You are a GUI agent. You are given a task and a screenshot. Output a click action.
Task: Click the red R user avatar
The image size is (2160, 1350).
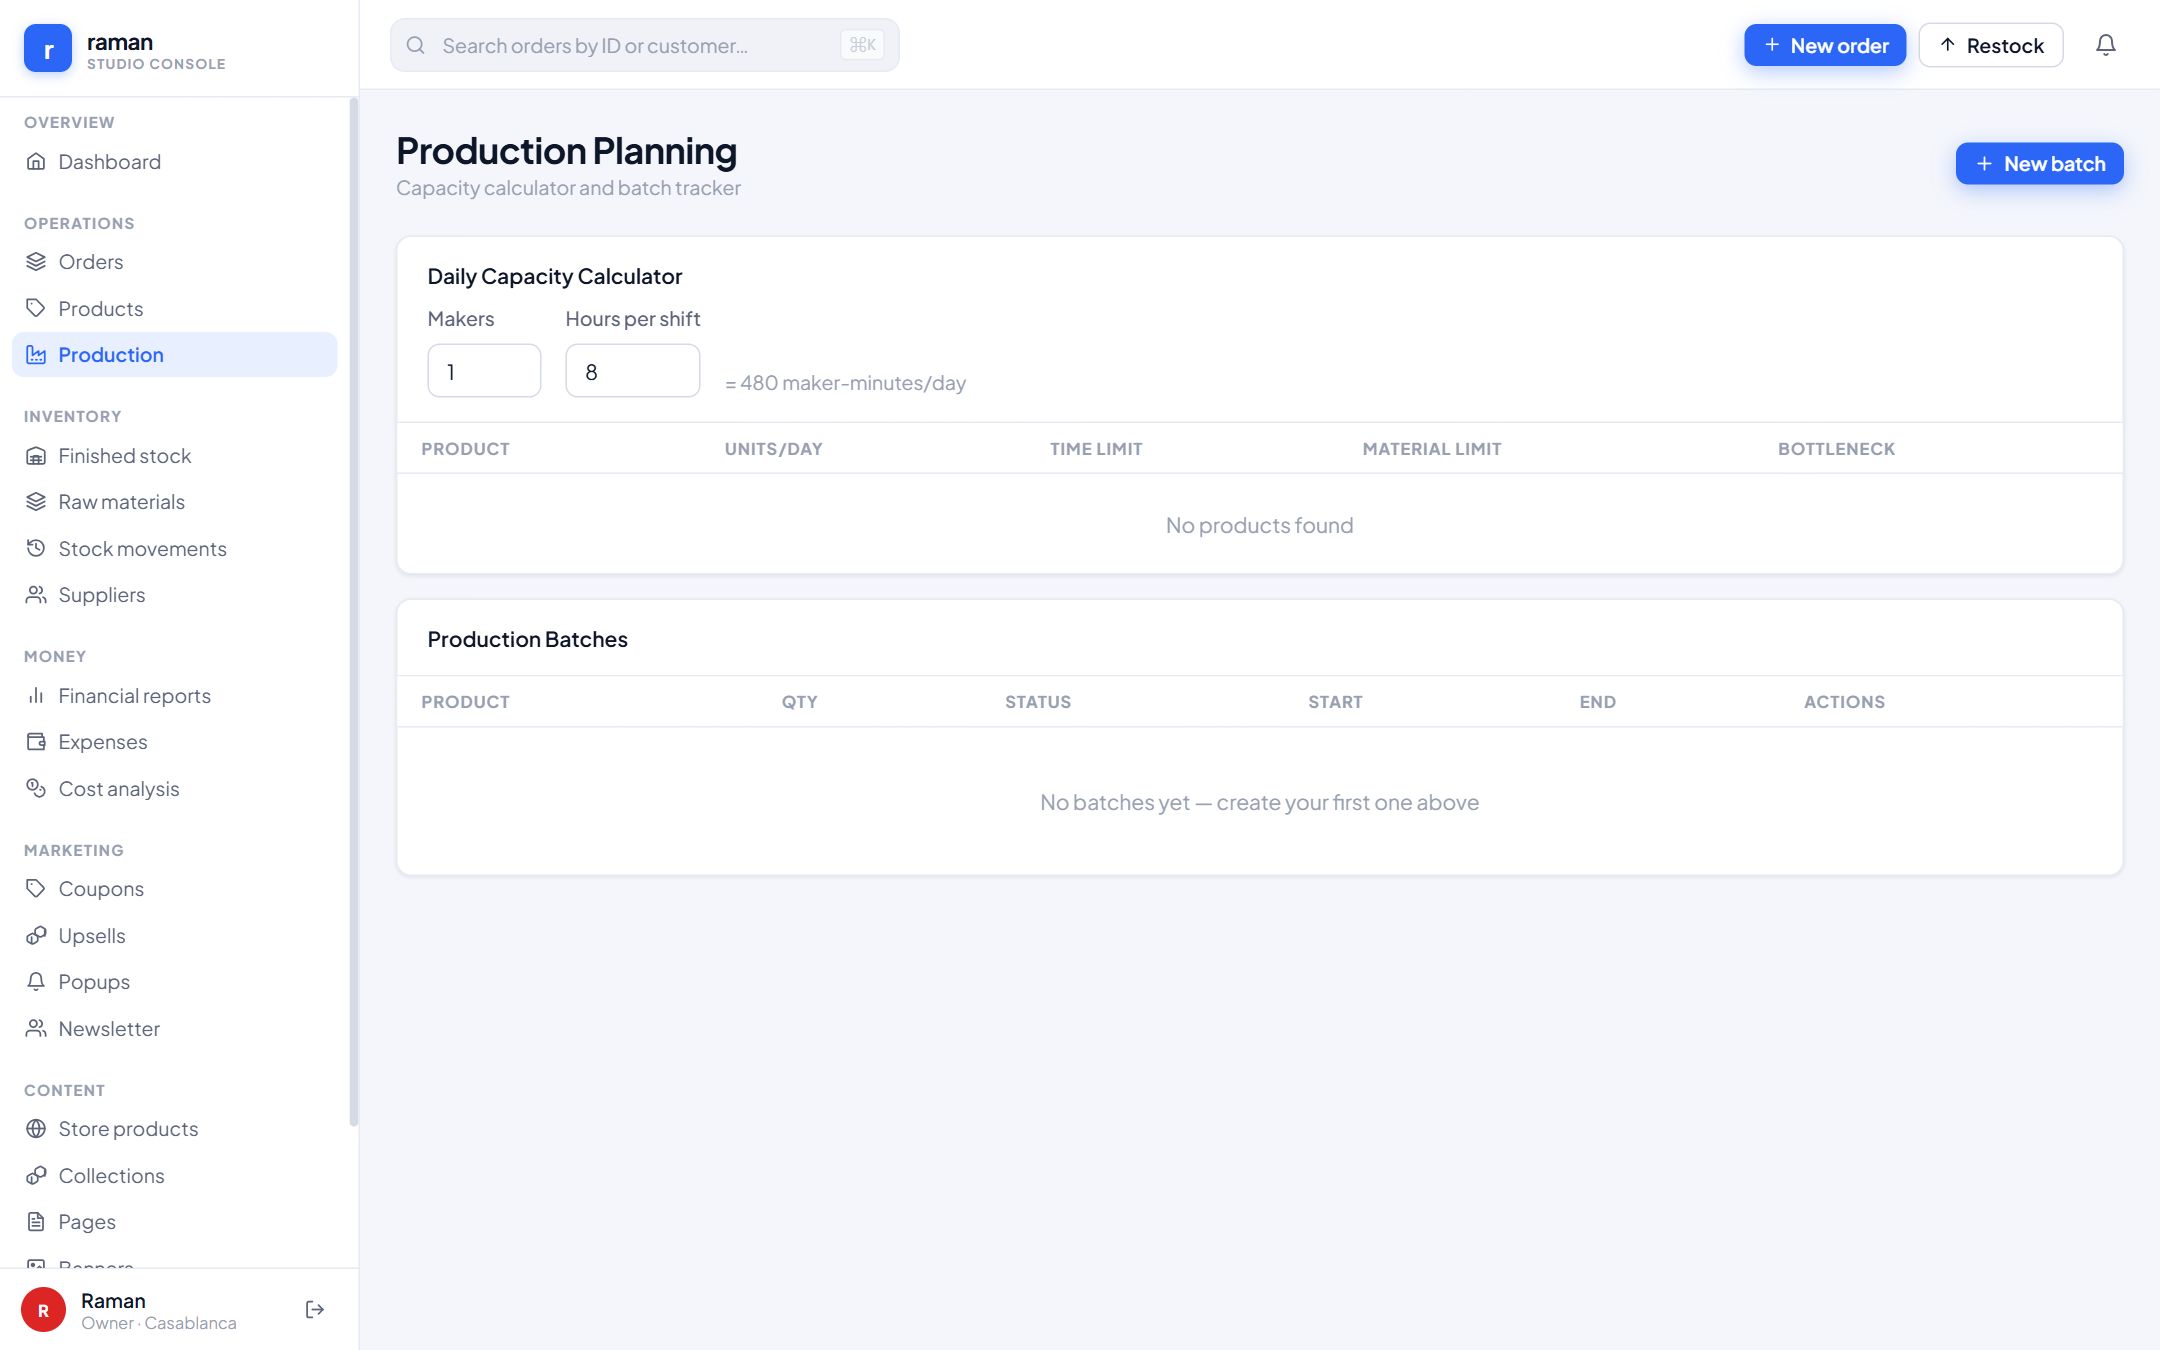click(x=43, y=1310)
